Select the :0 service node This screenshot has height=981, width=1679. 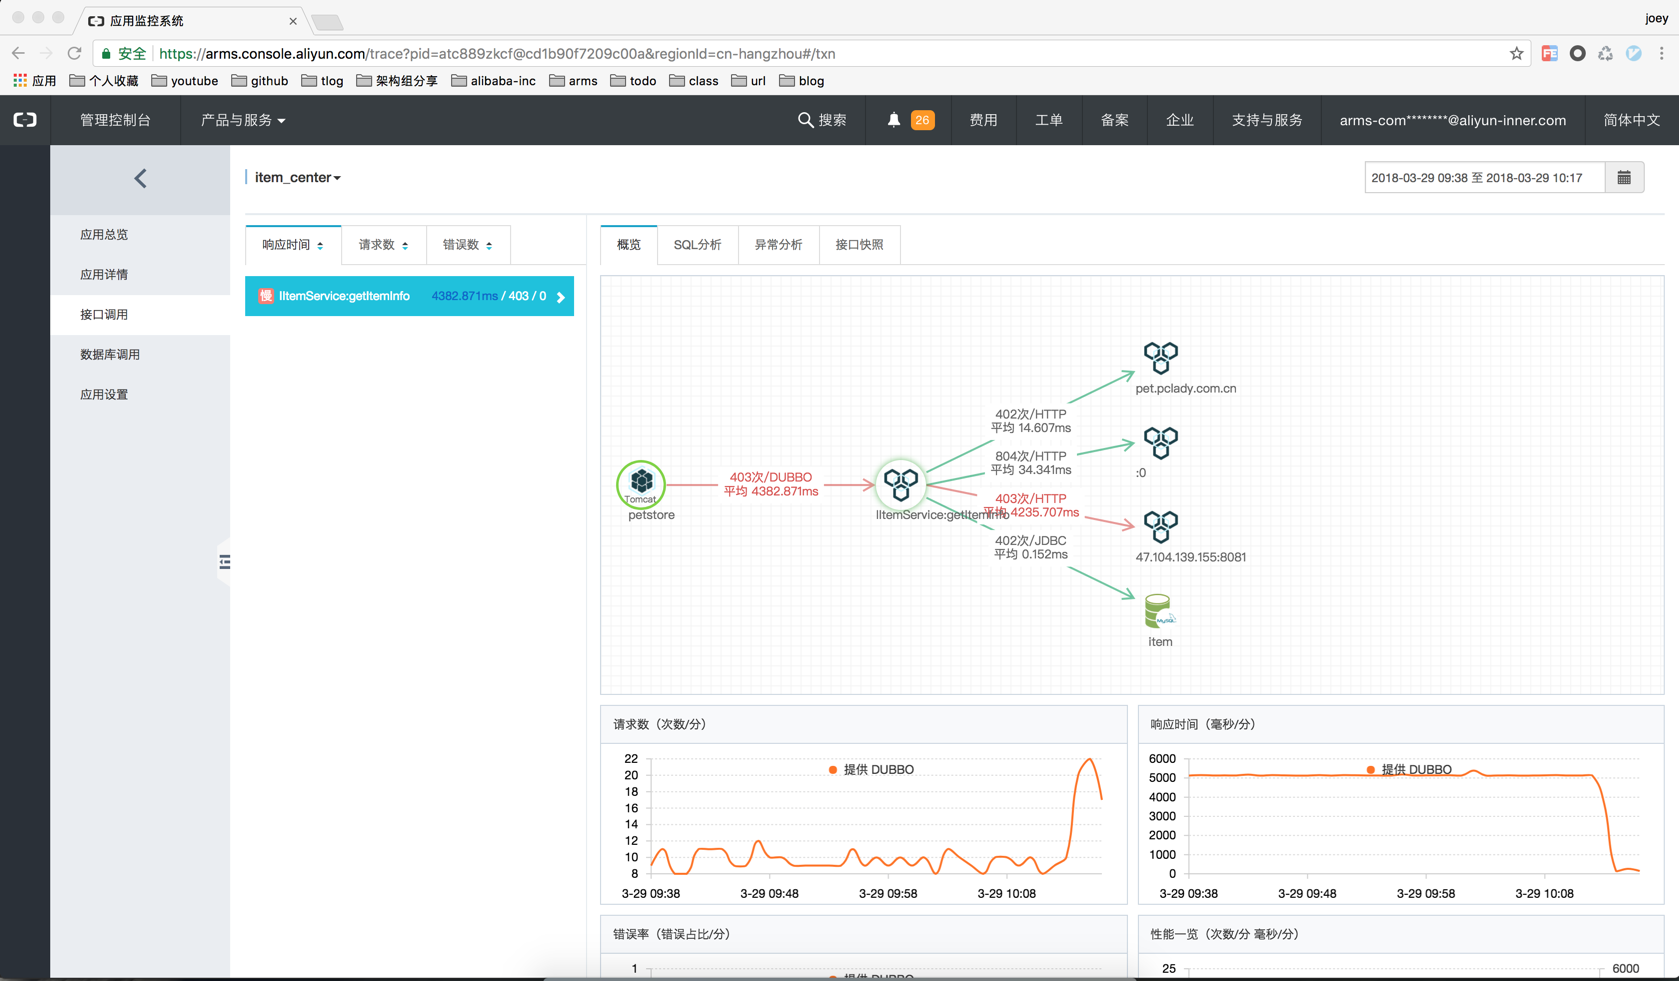tap(1161, 443)
